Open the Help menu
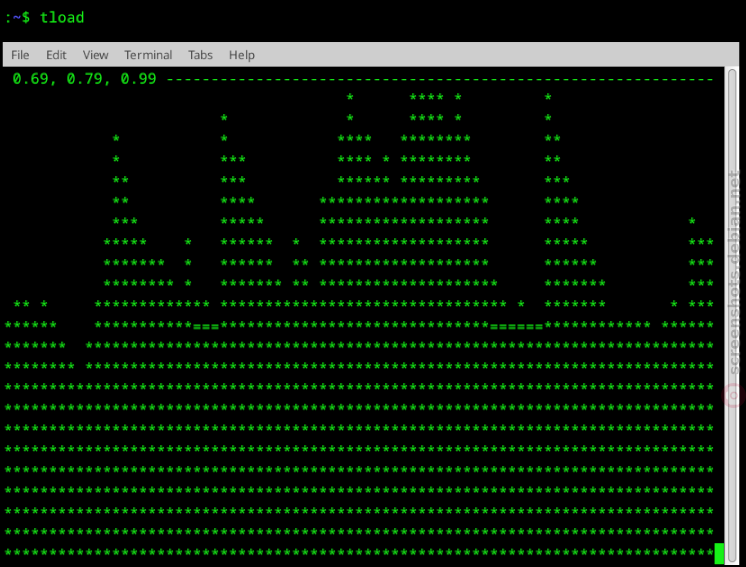The image size is (746, 567). 242,55
